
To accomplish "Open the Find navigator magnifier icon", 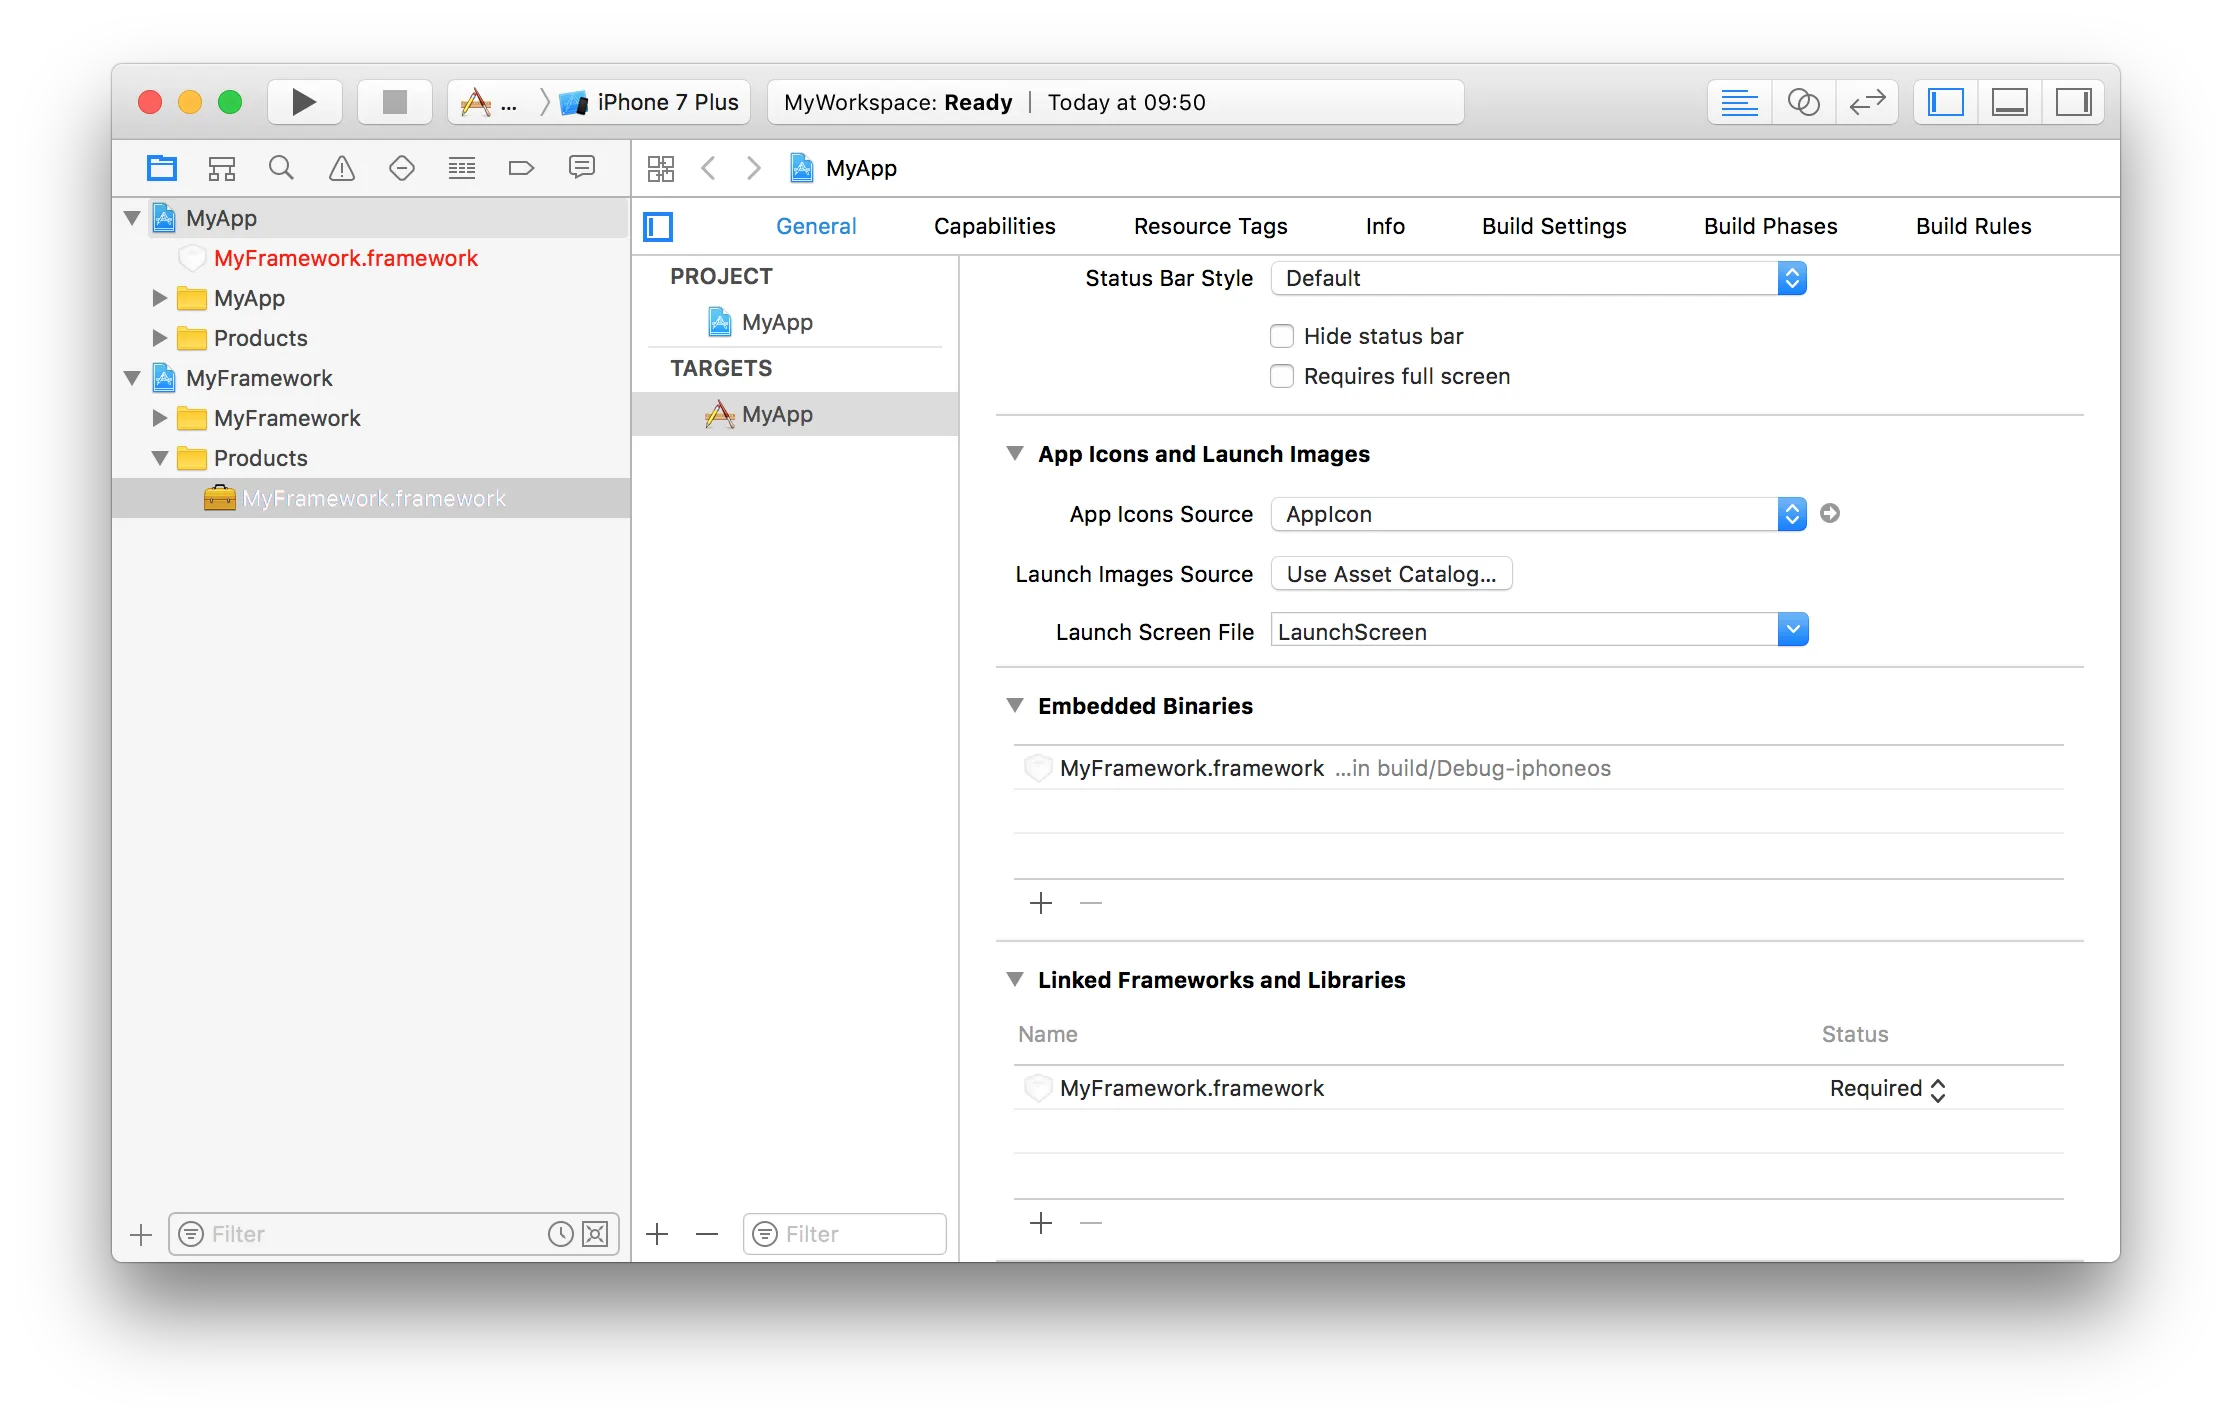I will point(281,168).
